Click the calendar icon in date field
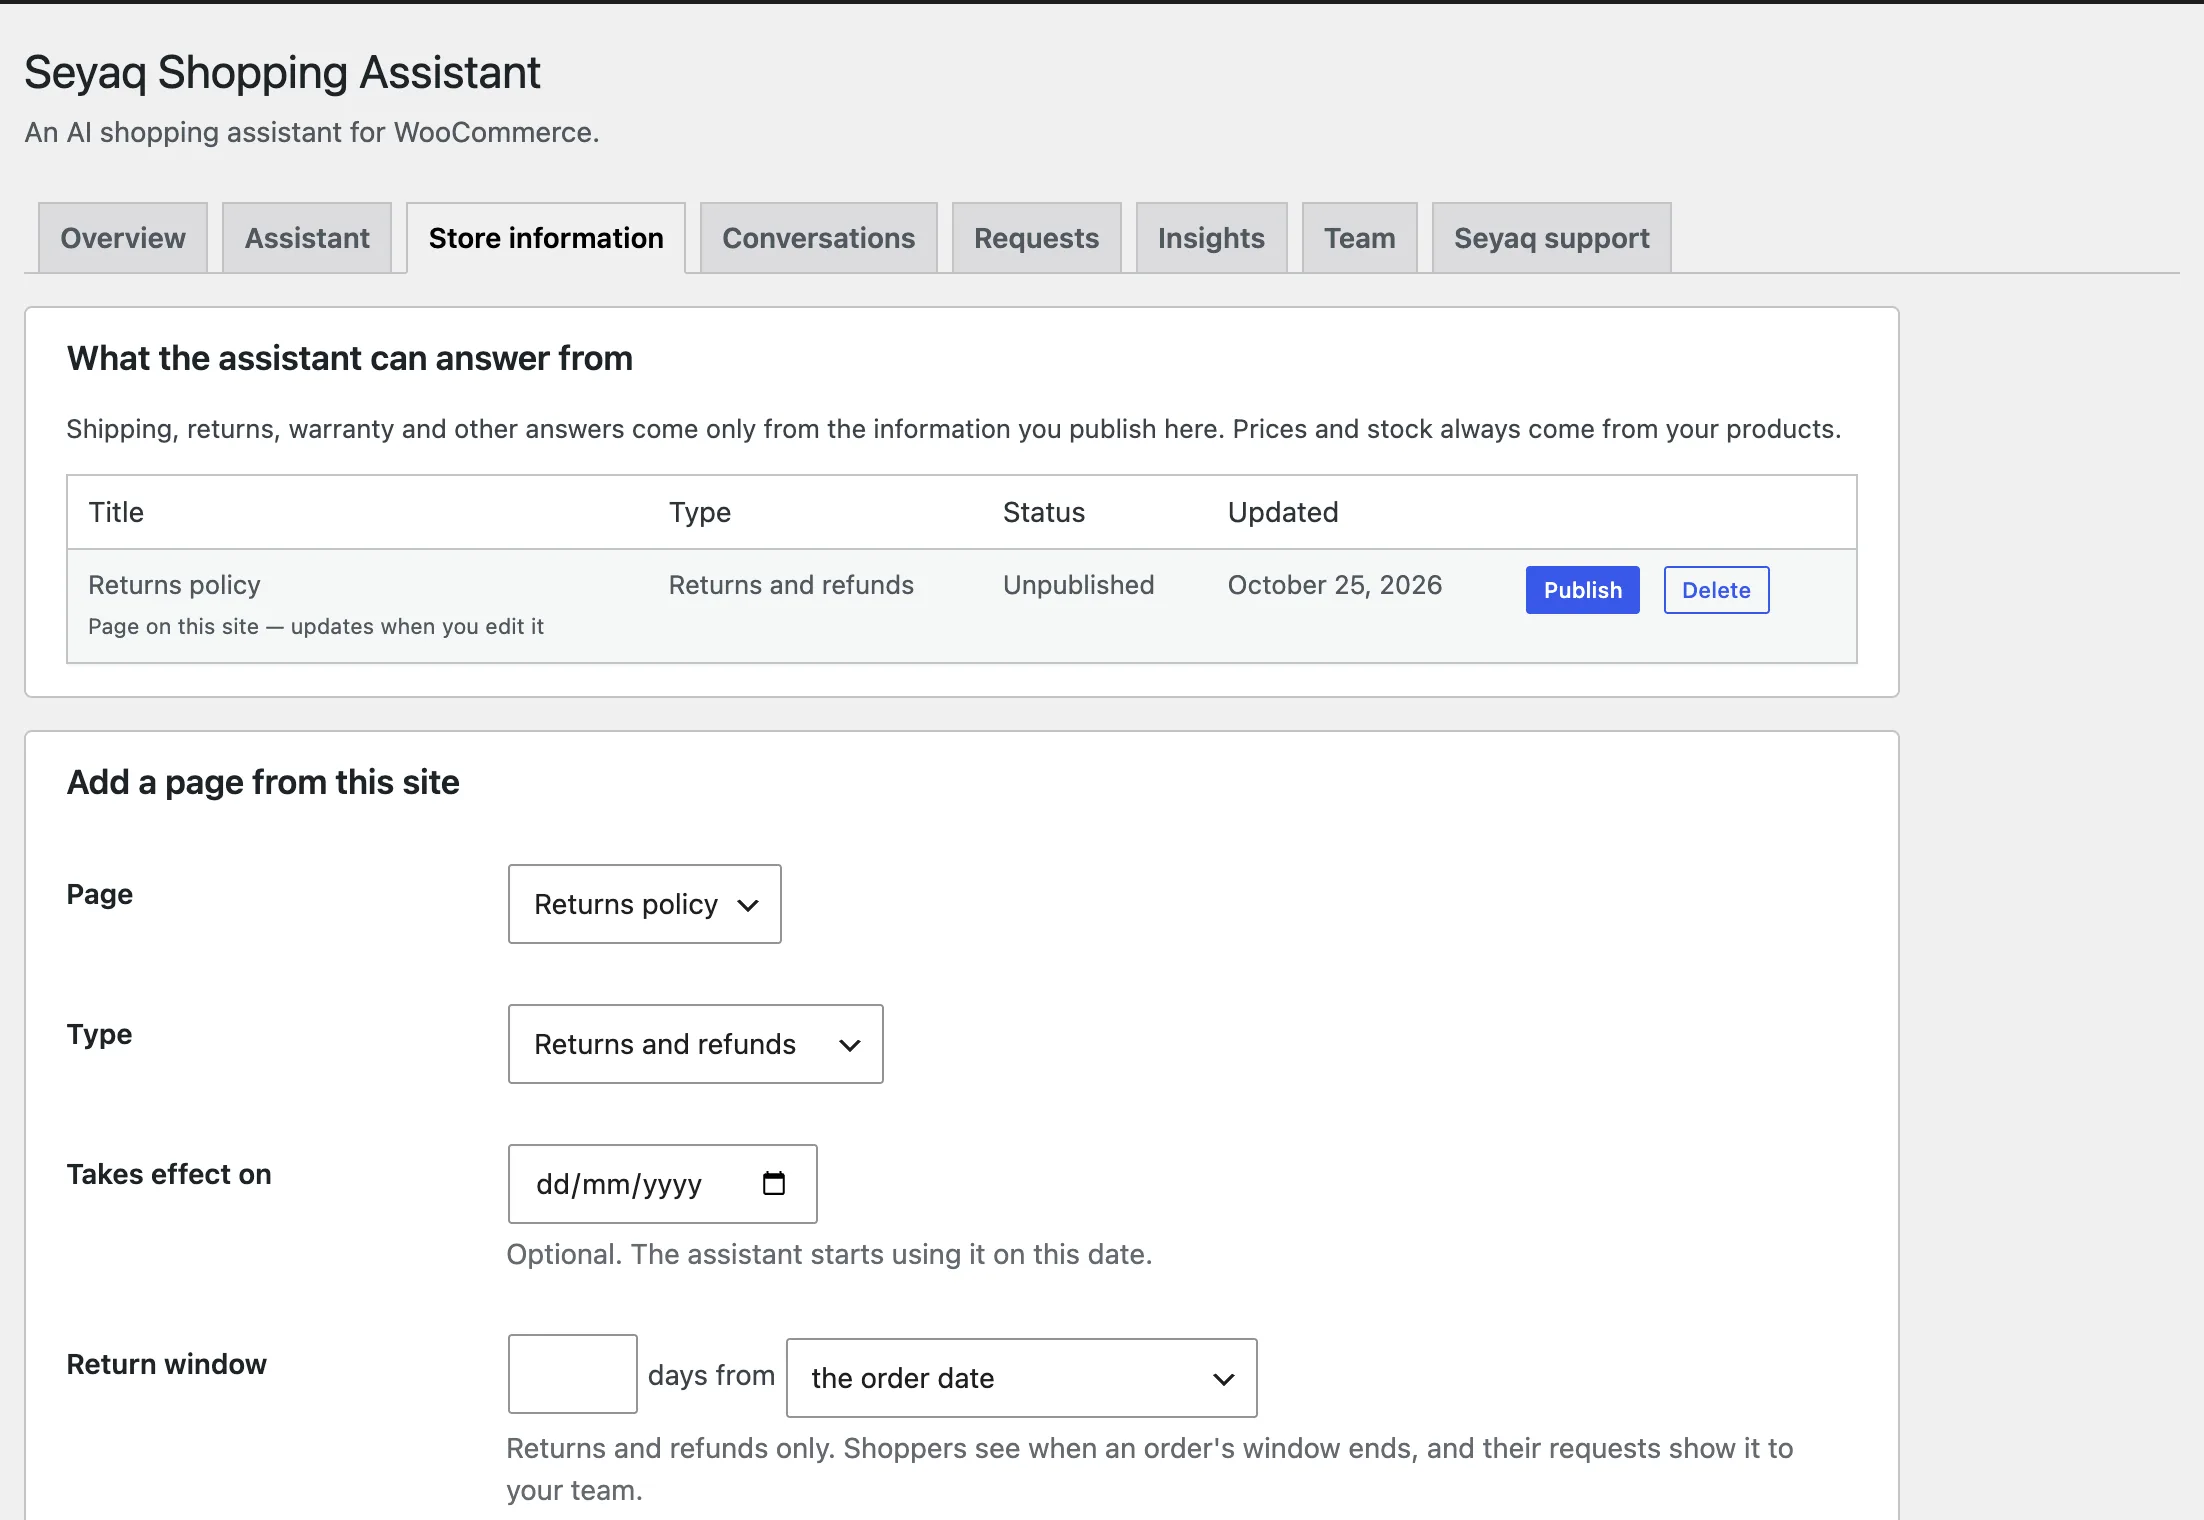The width and height of the screenshot is (2204, 1520). click(774, 1184)
